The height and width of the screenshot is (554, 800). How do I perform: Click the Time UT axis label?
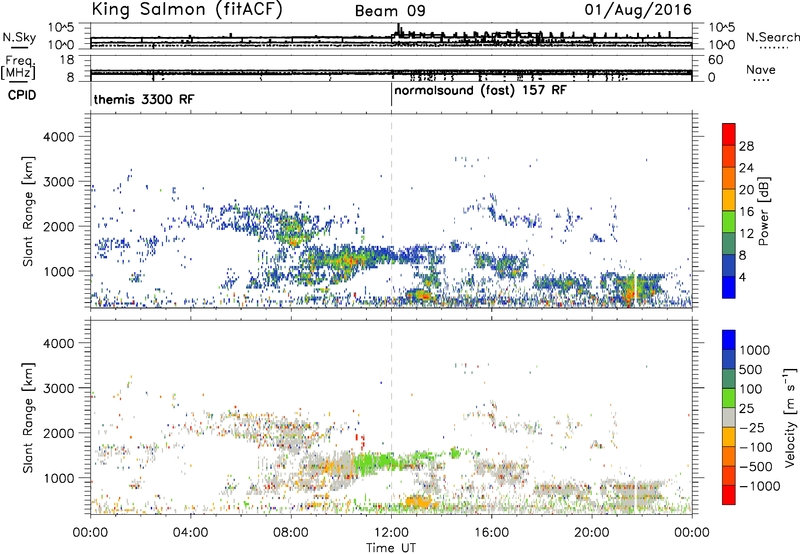click(x=391, y=548)
